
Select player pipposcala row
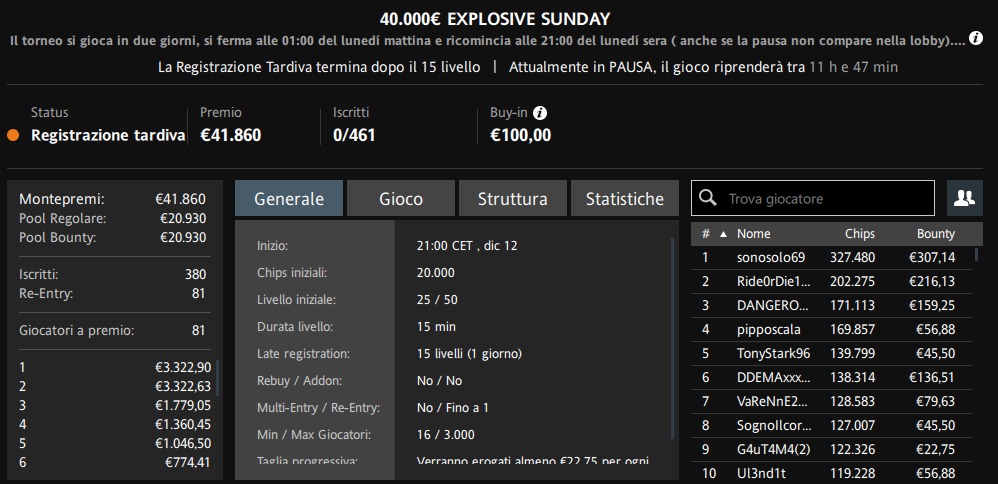(831, 329)
